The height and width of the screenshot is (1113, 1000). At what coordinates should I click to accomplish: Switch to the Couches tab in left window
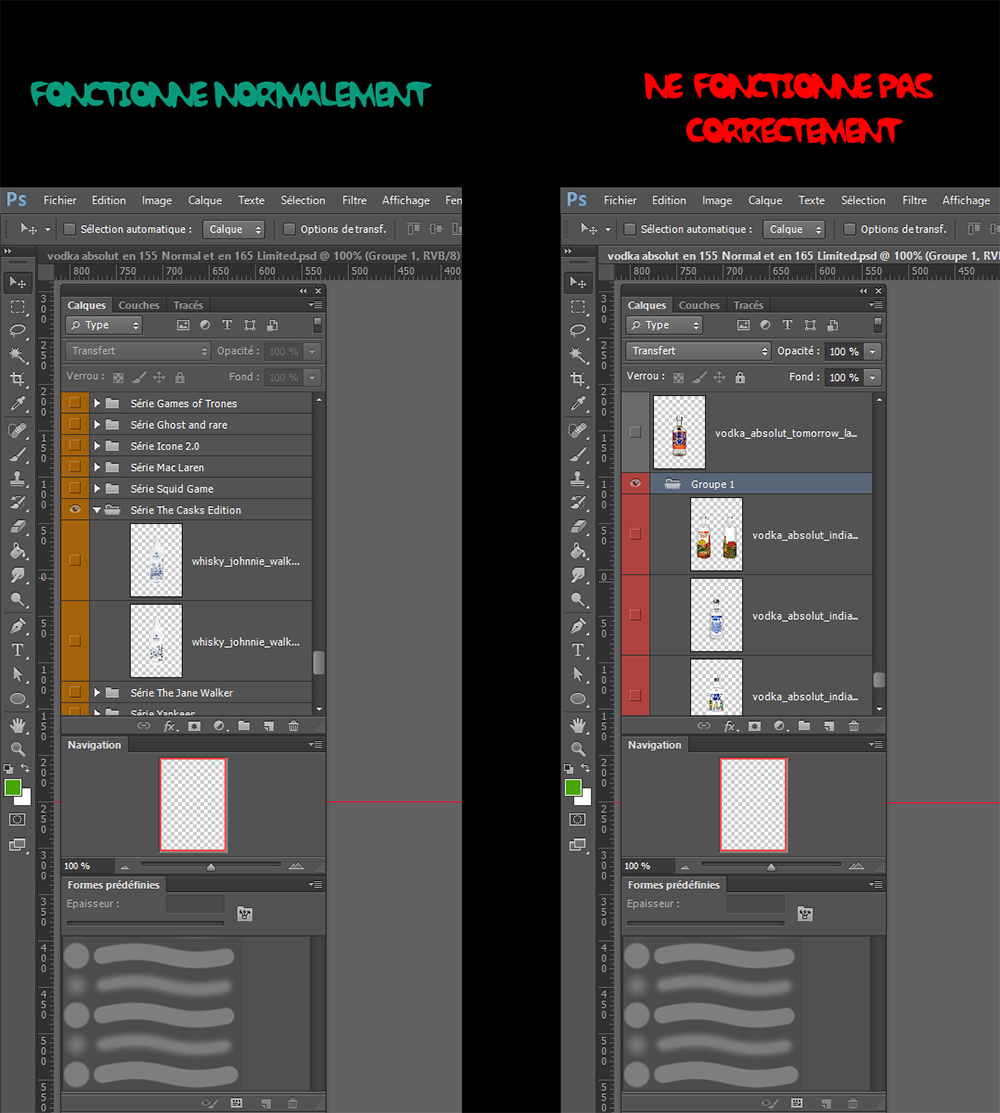tap(139, 305)
